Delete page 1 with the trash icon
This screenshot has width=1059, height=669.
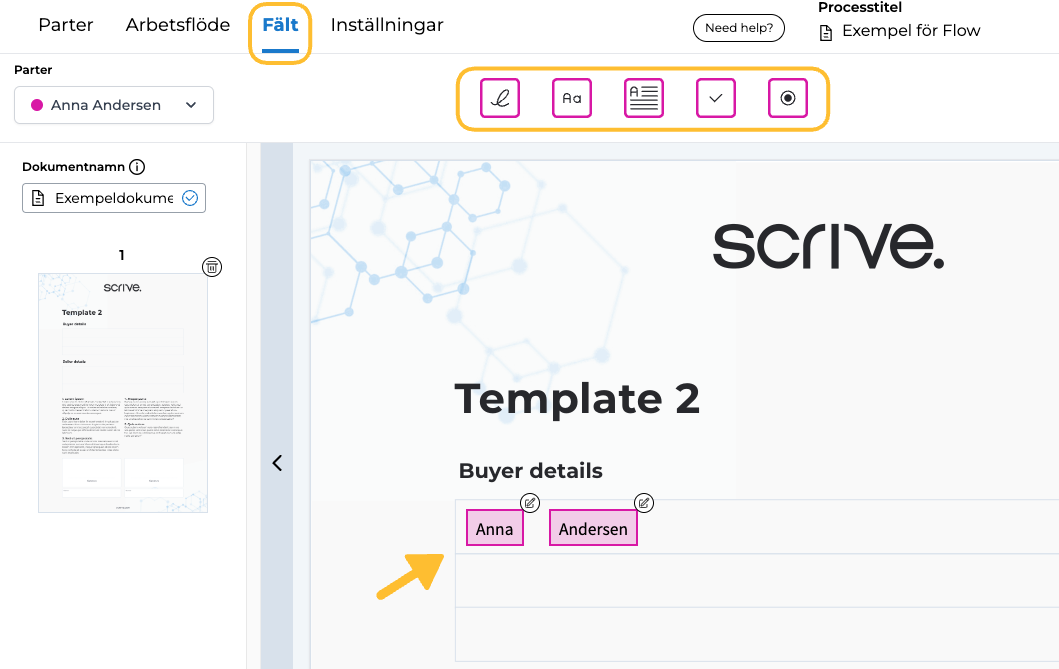(212, 267)
